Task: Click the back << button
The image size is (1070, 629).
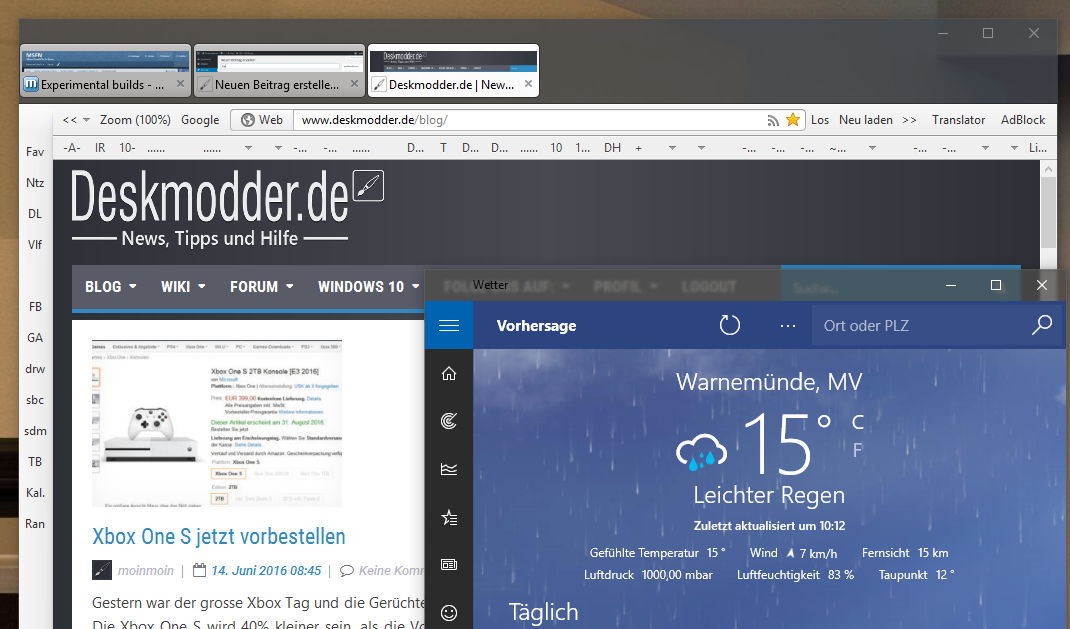Action: click(70, 120)
